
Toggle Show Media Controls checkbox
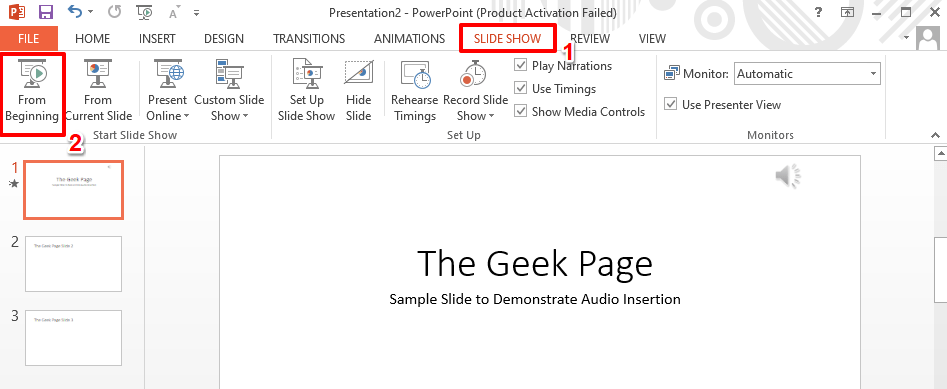[521, 111]
